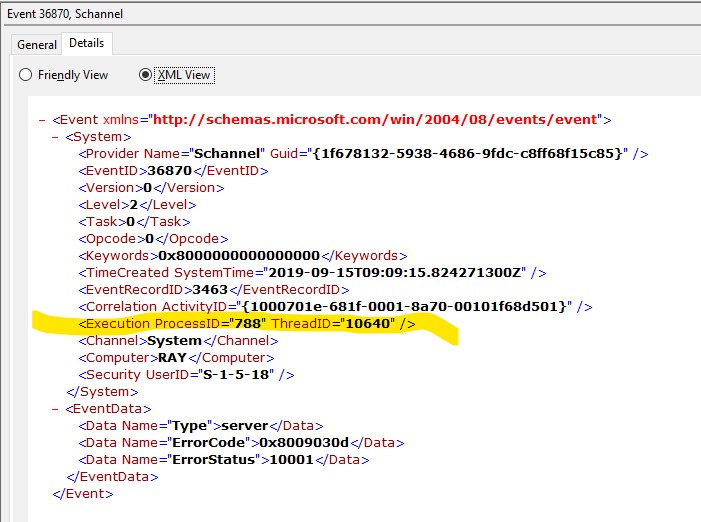Click the Provider Name Schannel line

tap(363, 154)
